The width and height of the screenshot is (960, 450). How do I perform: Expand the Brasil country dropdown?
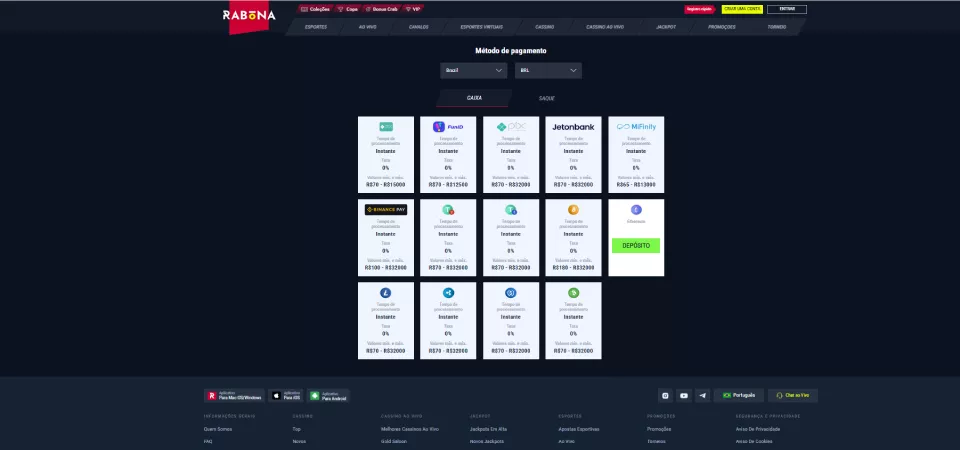coord(474,71)
